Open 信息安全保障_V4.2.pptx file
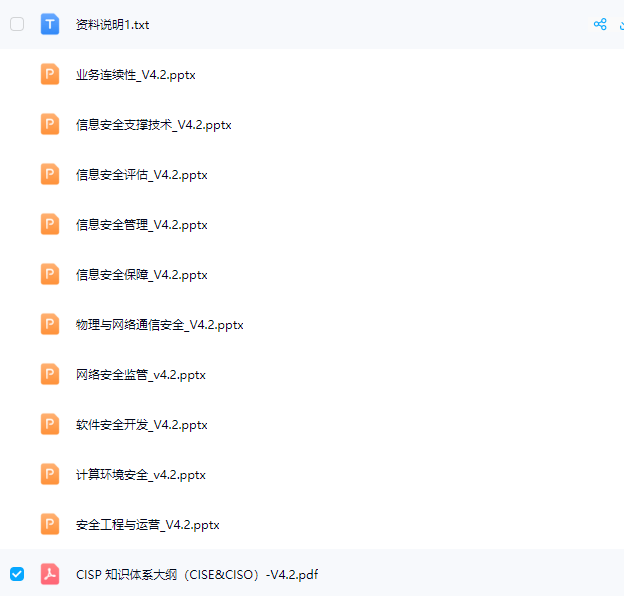Screen dimensions: 624x596 142,275
